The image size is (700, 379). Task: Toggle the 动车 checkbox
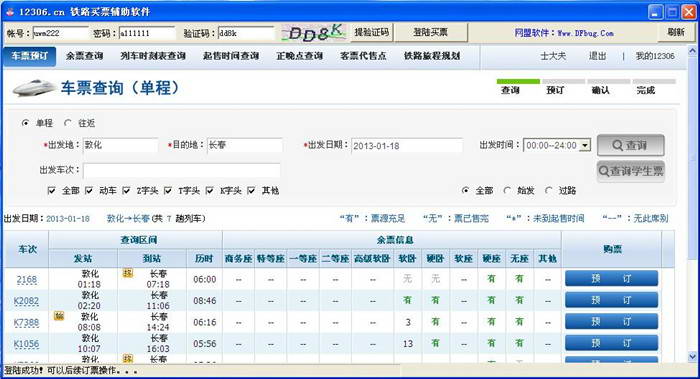[89, 191]
